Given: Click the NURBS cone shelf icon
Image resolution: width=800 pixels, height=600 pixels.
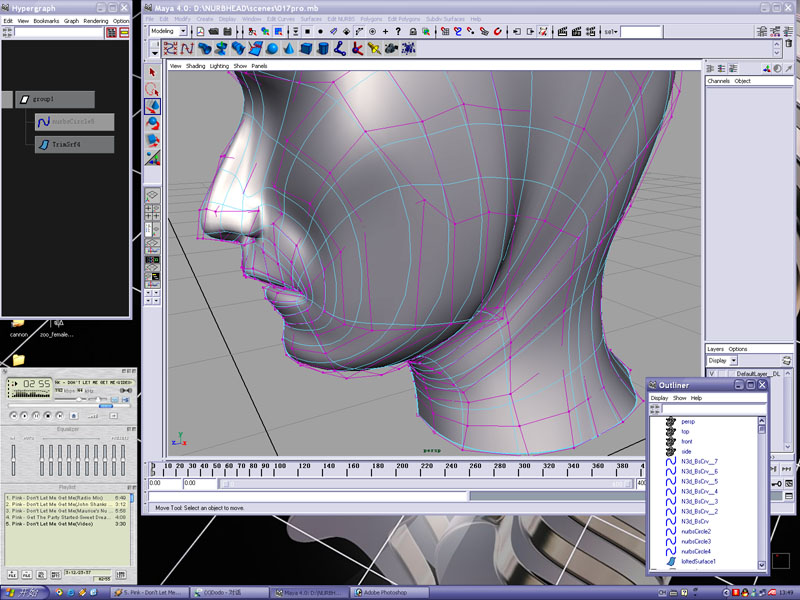Looking at the screenshot, I should click(x=289, y=49).
